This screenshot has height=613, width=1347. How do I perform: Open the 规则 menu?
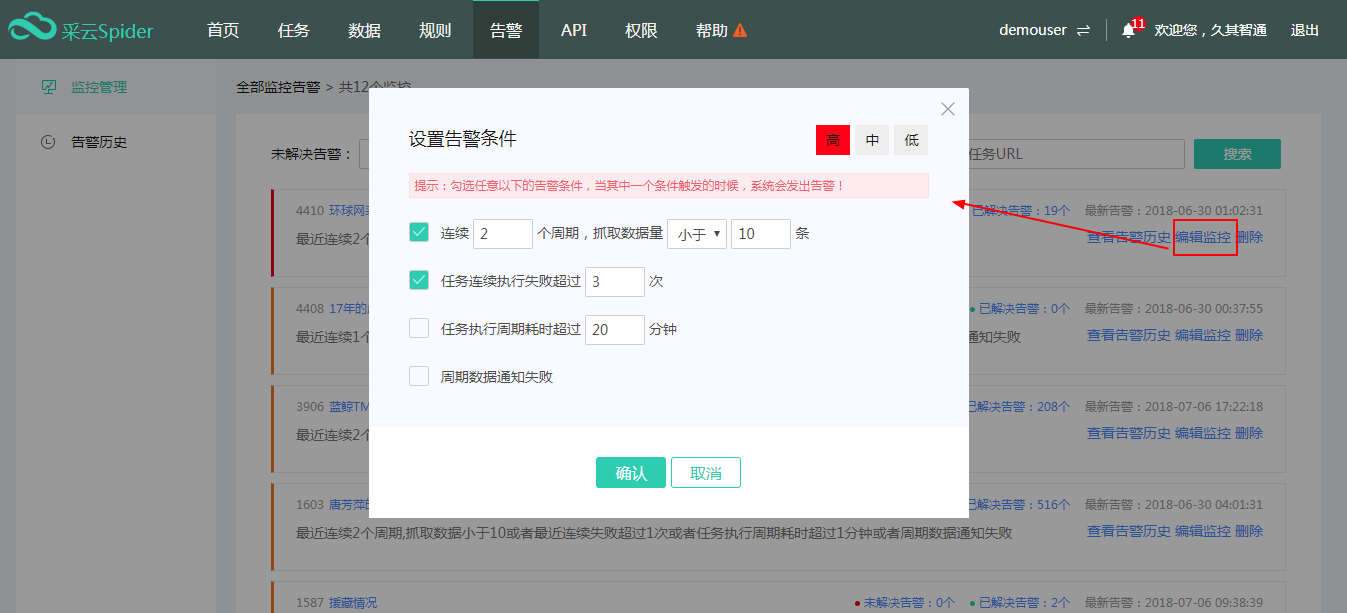point(435,30)
